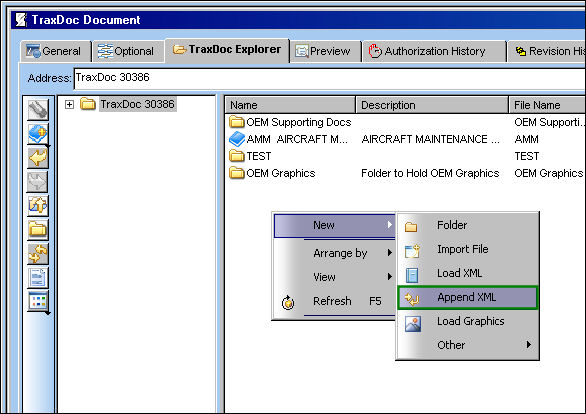Choose Refresh F5 from context menu
The width and height of the screenshot is (586, 414).
coord(334,301)
